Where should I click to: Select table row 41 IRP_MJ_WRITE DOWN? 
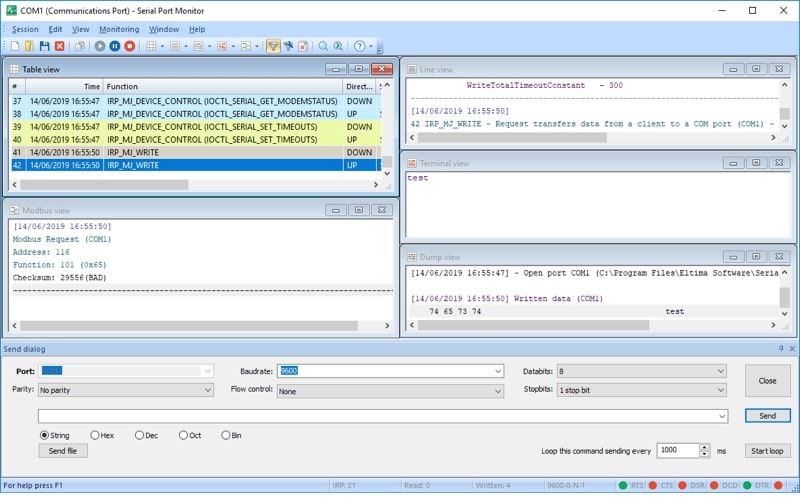coord(196,152)
